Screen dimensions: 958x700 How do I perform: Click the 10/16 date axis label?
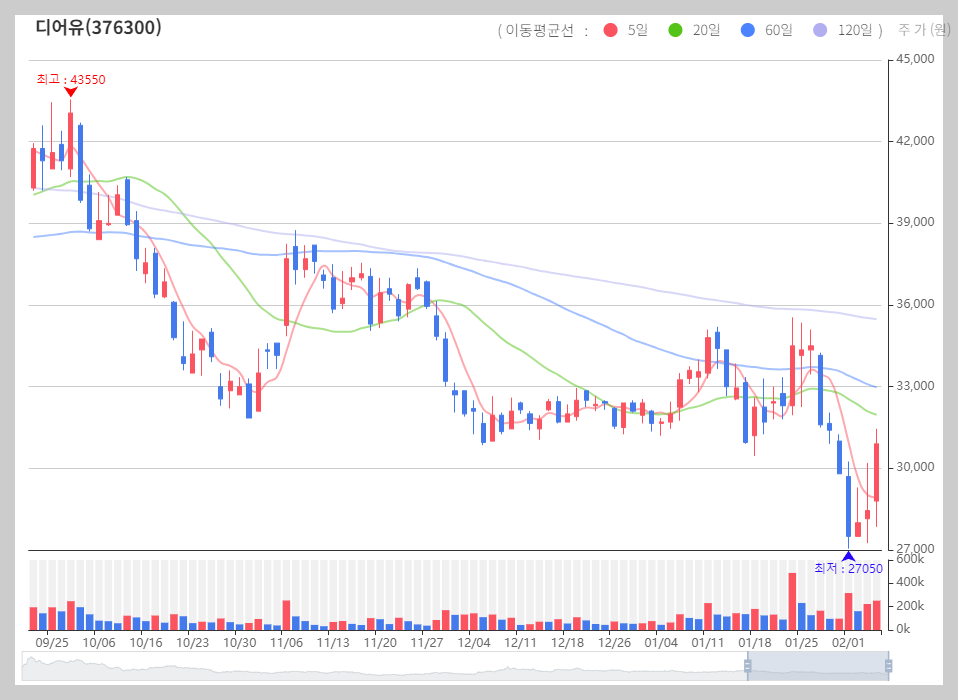(146, 642)
